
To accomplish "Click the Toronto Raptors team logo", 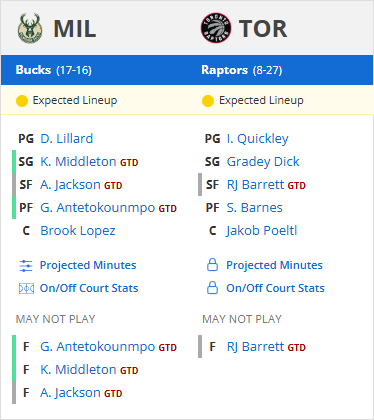I will (216, 28).
